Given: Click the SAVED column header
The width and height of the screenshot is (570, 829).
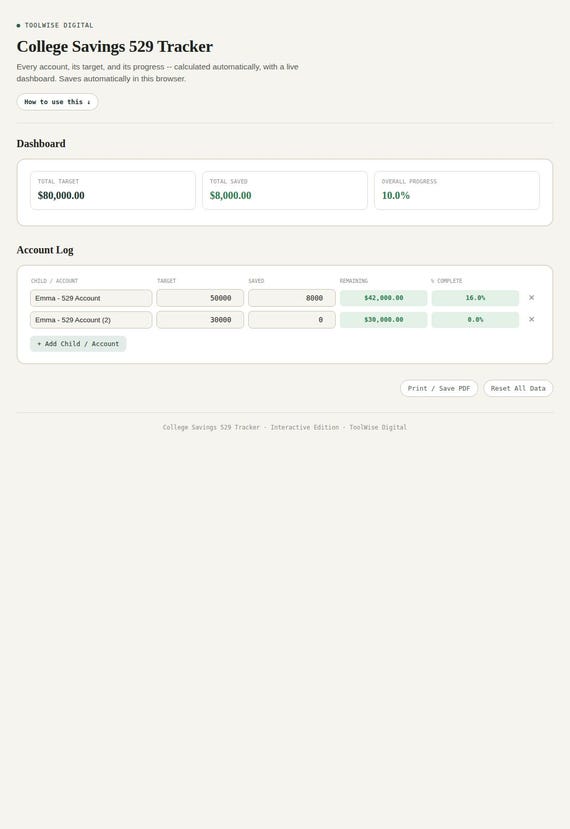Looking at the screenshot, I should click(256, 281).
